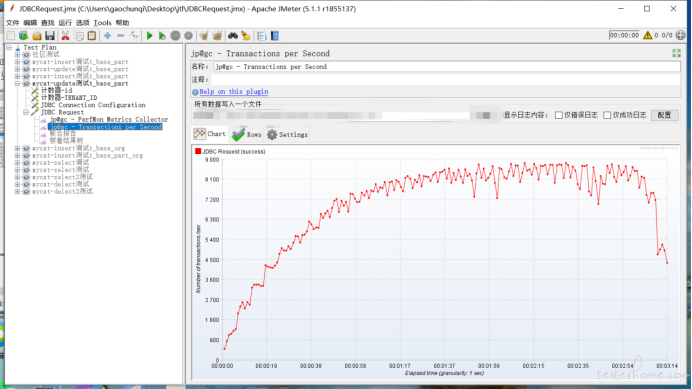Select 察看结果树 listener in tree

(66, 141)
